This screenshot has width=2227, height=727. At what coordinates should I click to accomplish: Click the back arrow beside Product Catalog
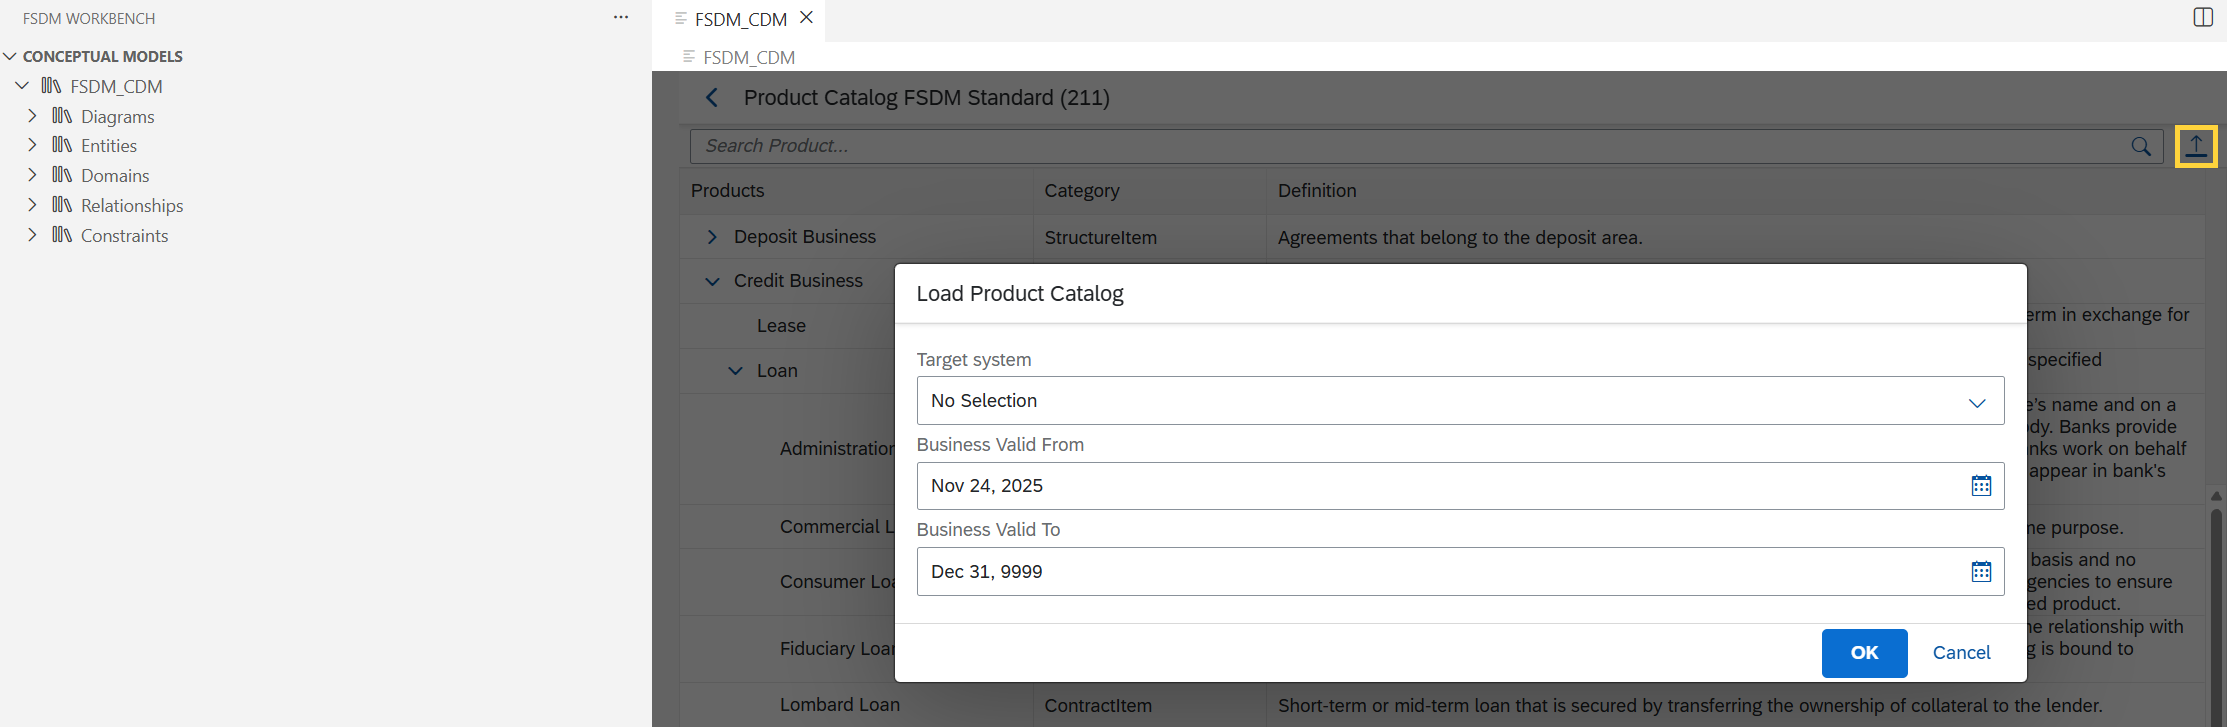point(712,98)
